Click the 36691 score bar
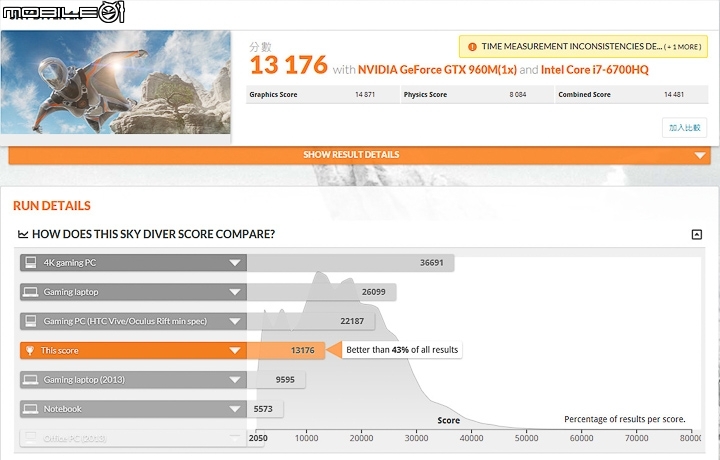Image resolution: width=720 pixels, height=460 pixels. 350,263
